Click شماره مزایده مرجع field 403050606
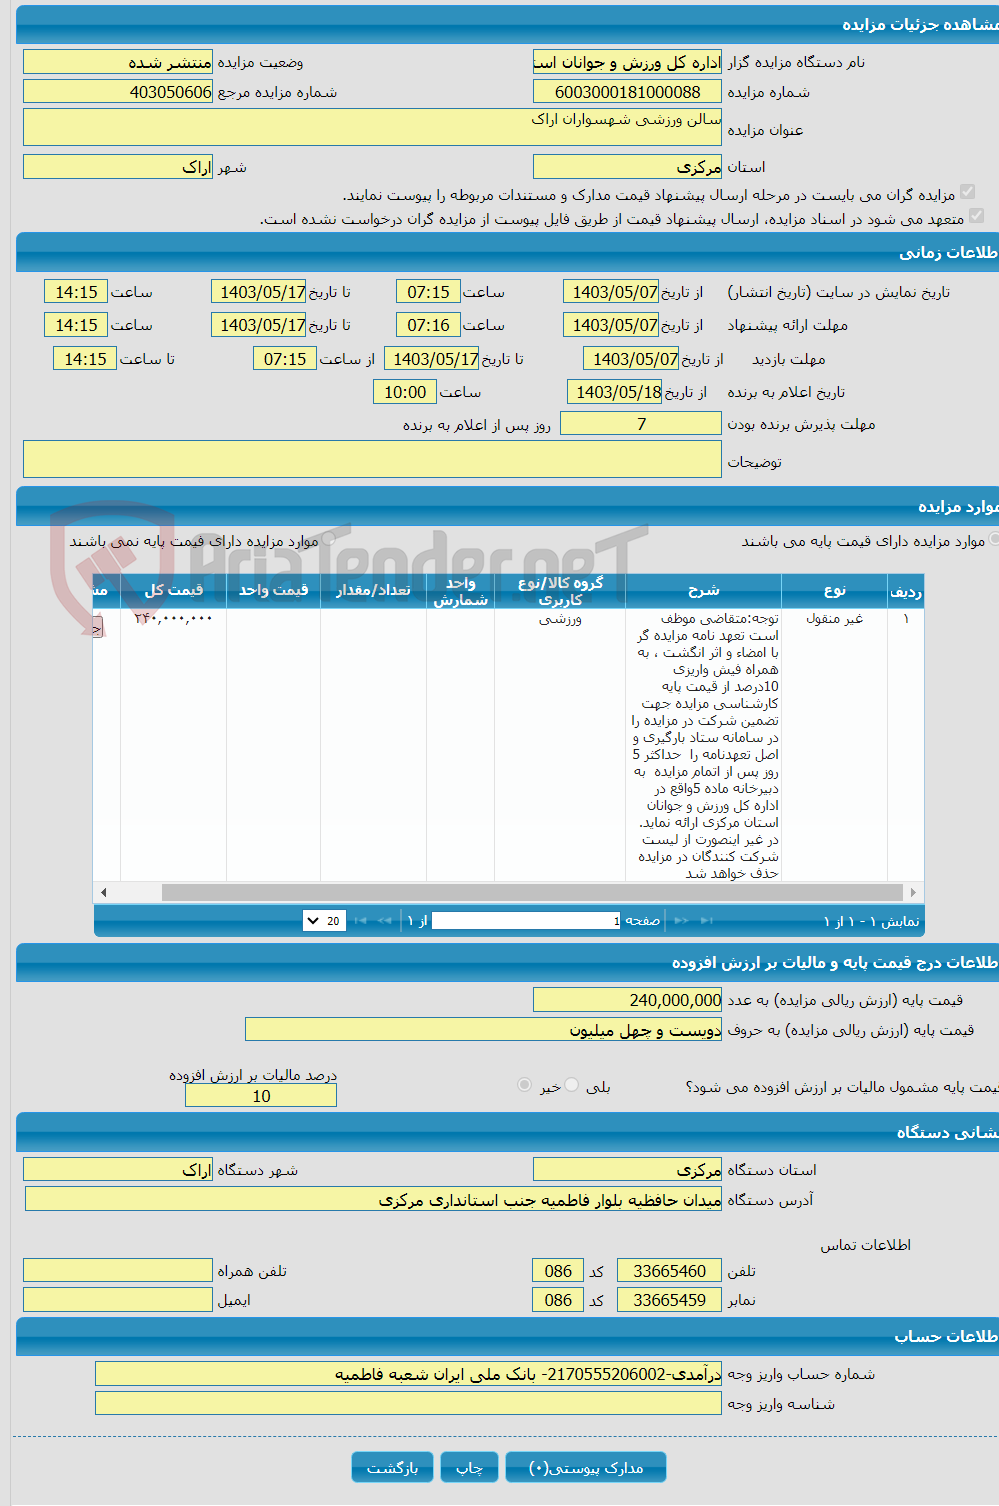The height and width of the screenshot is (1506, 999). [x=118, y=92]
